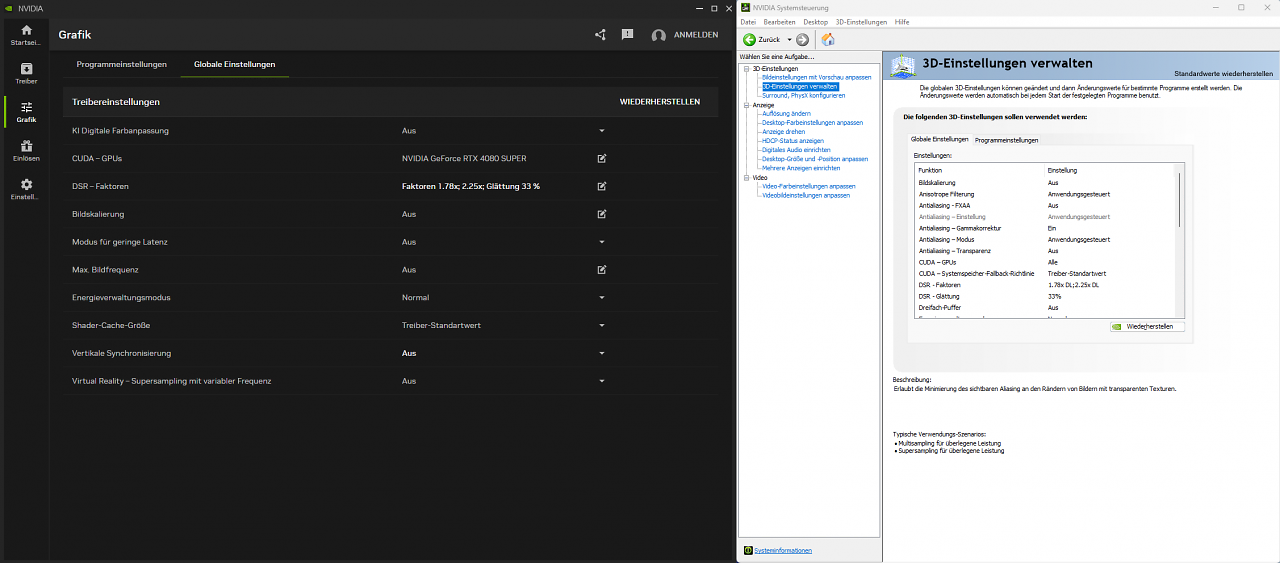
Task: Click home icon in Systemsteuerung toolbar
Action: [x=827, y=39]
